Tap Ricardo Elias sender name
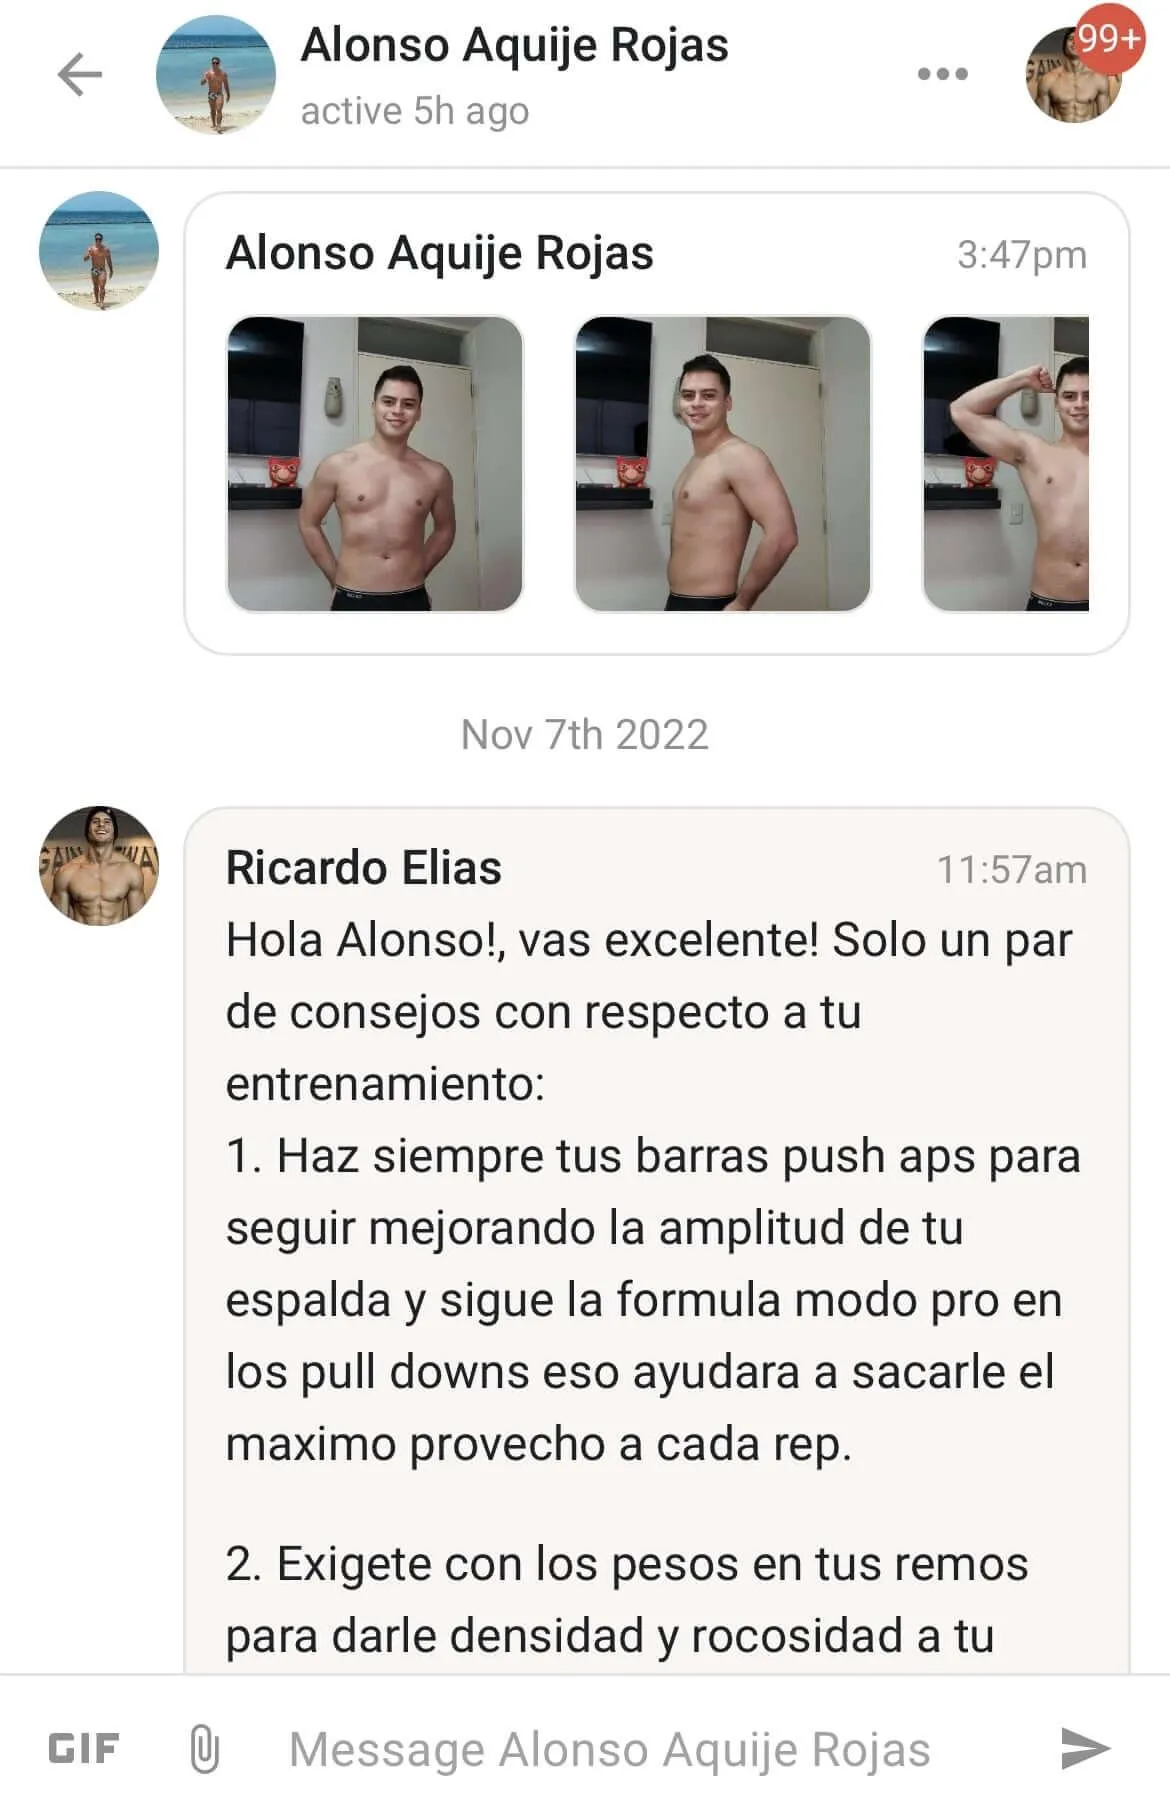The height and width of the screenshot is (1808, 1170). pyautogui.click(x=364, y=867)
